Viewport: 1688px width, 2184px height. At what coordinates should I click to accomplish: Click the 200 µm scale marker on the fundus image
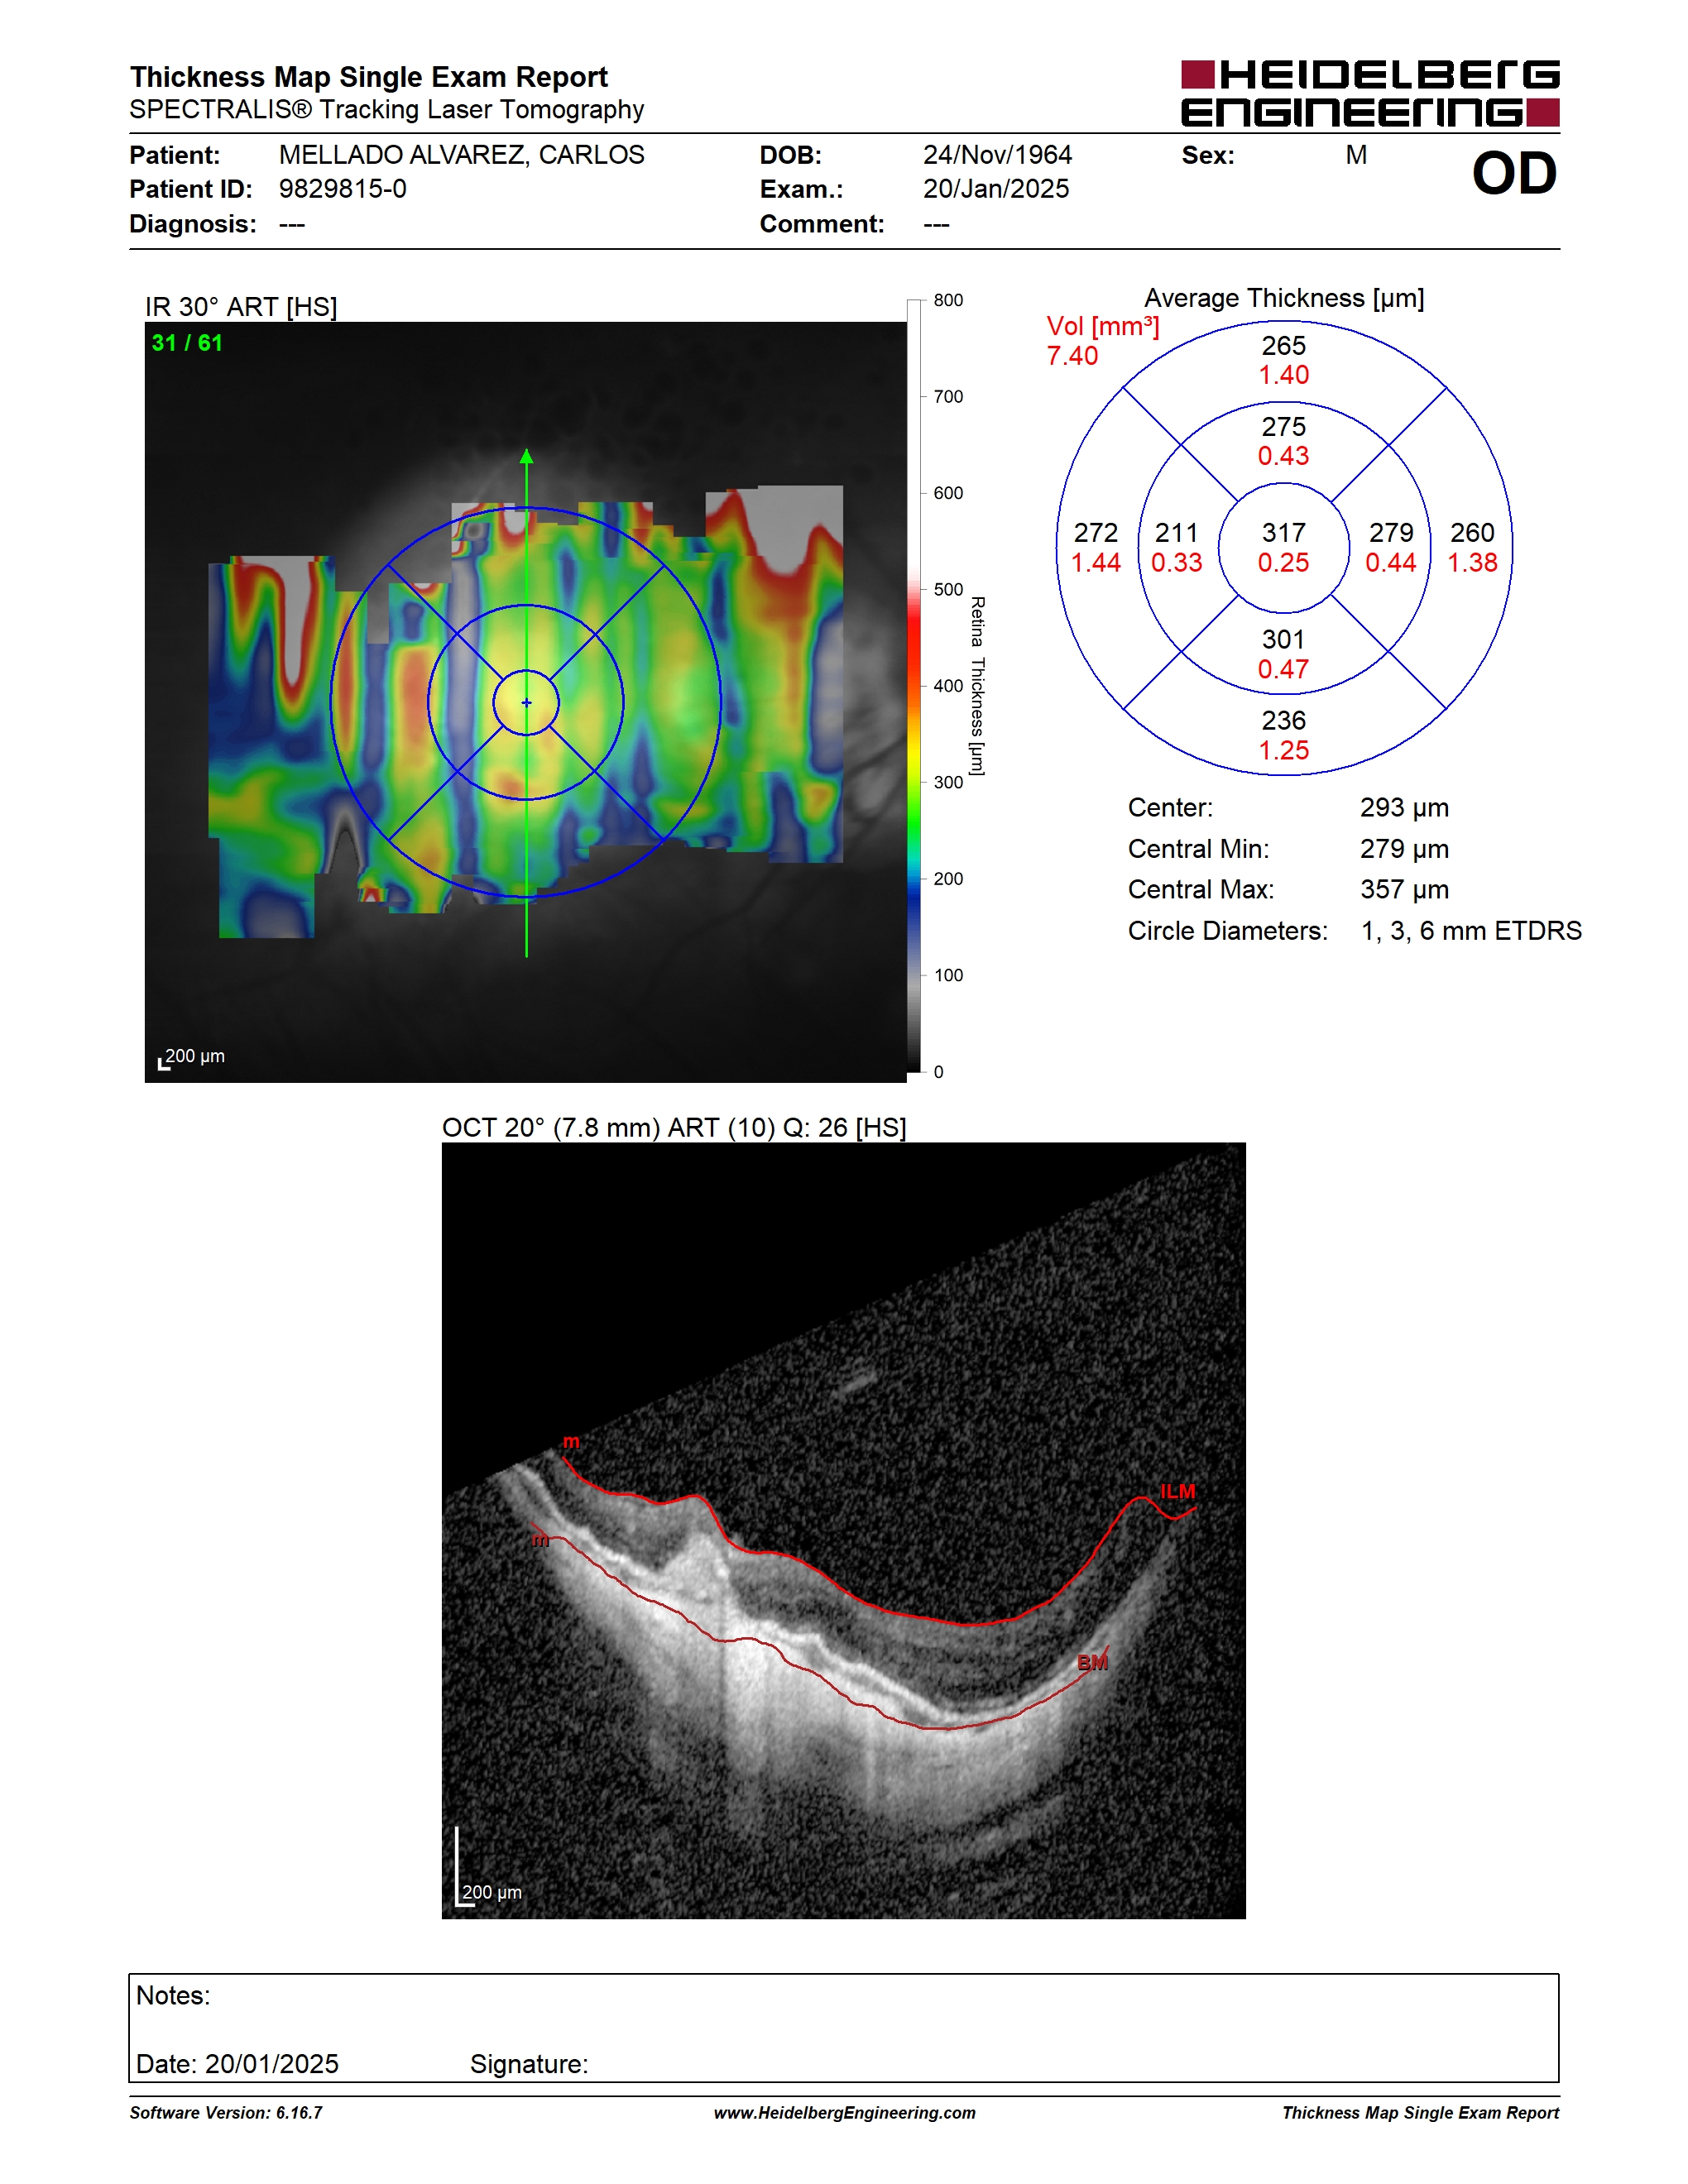coord(192,1057)
